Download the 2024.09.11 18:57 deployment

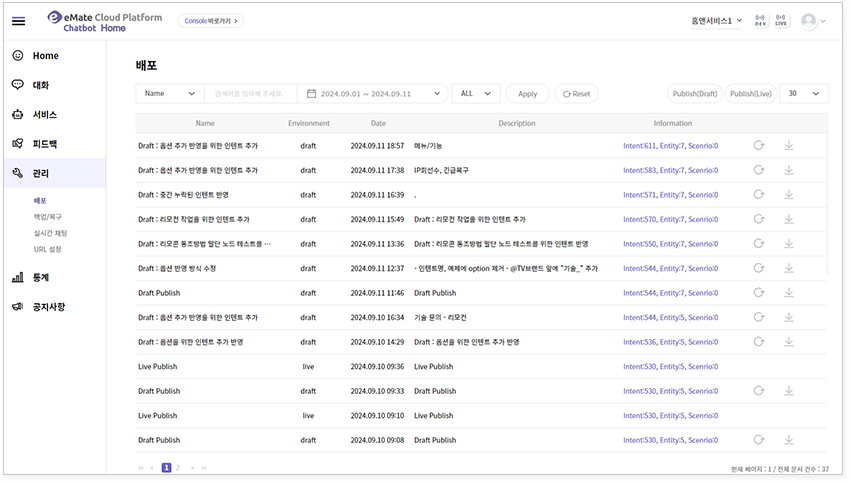coord(789,145)
